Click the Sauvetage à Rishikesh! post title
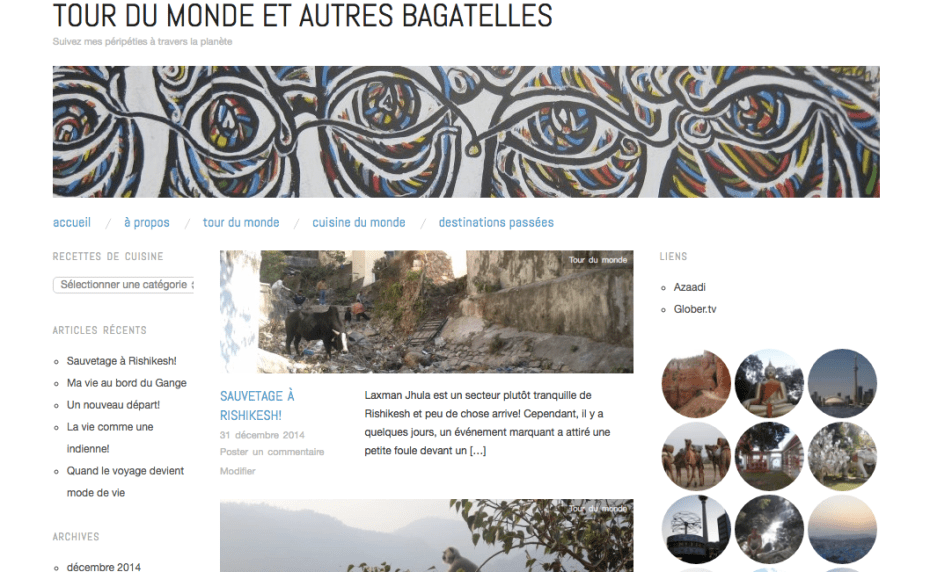The width and height of the screenshot is (930, 572). pos(257,405)
